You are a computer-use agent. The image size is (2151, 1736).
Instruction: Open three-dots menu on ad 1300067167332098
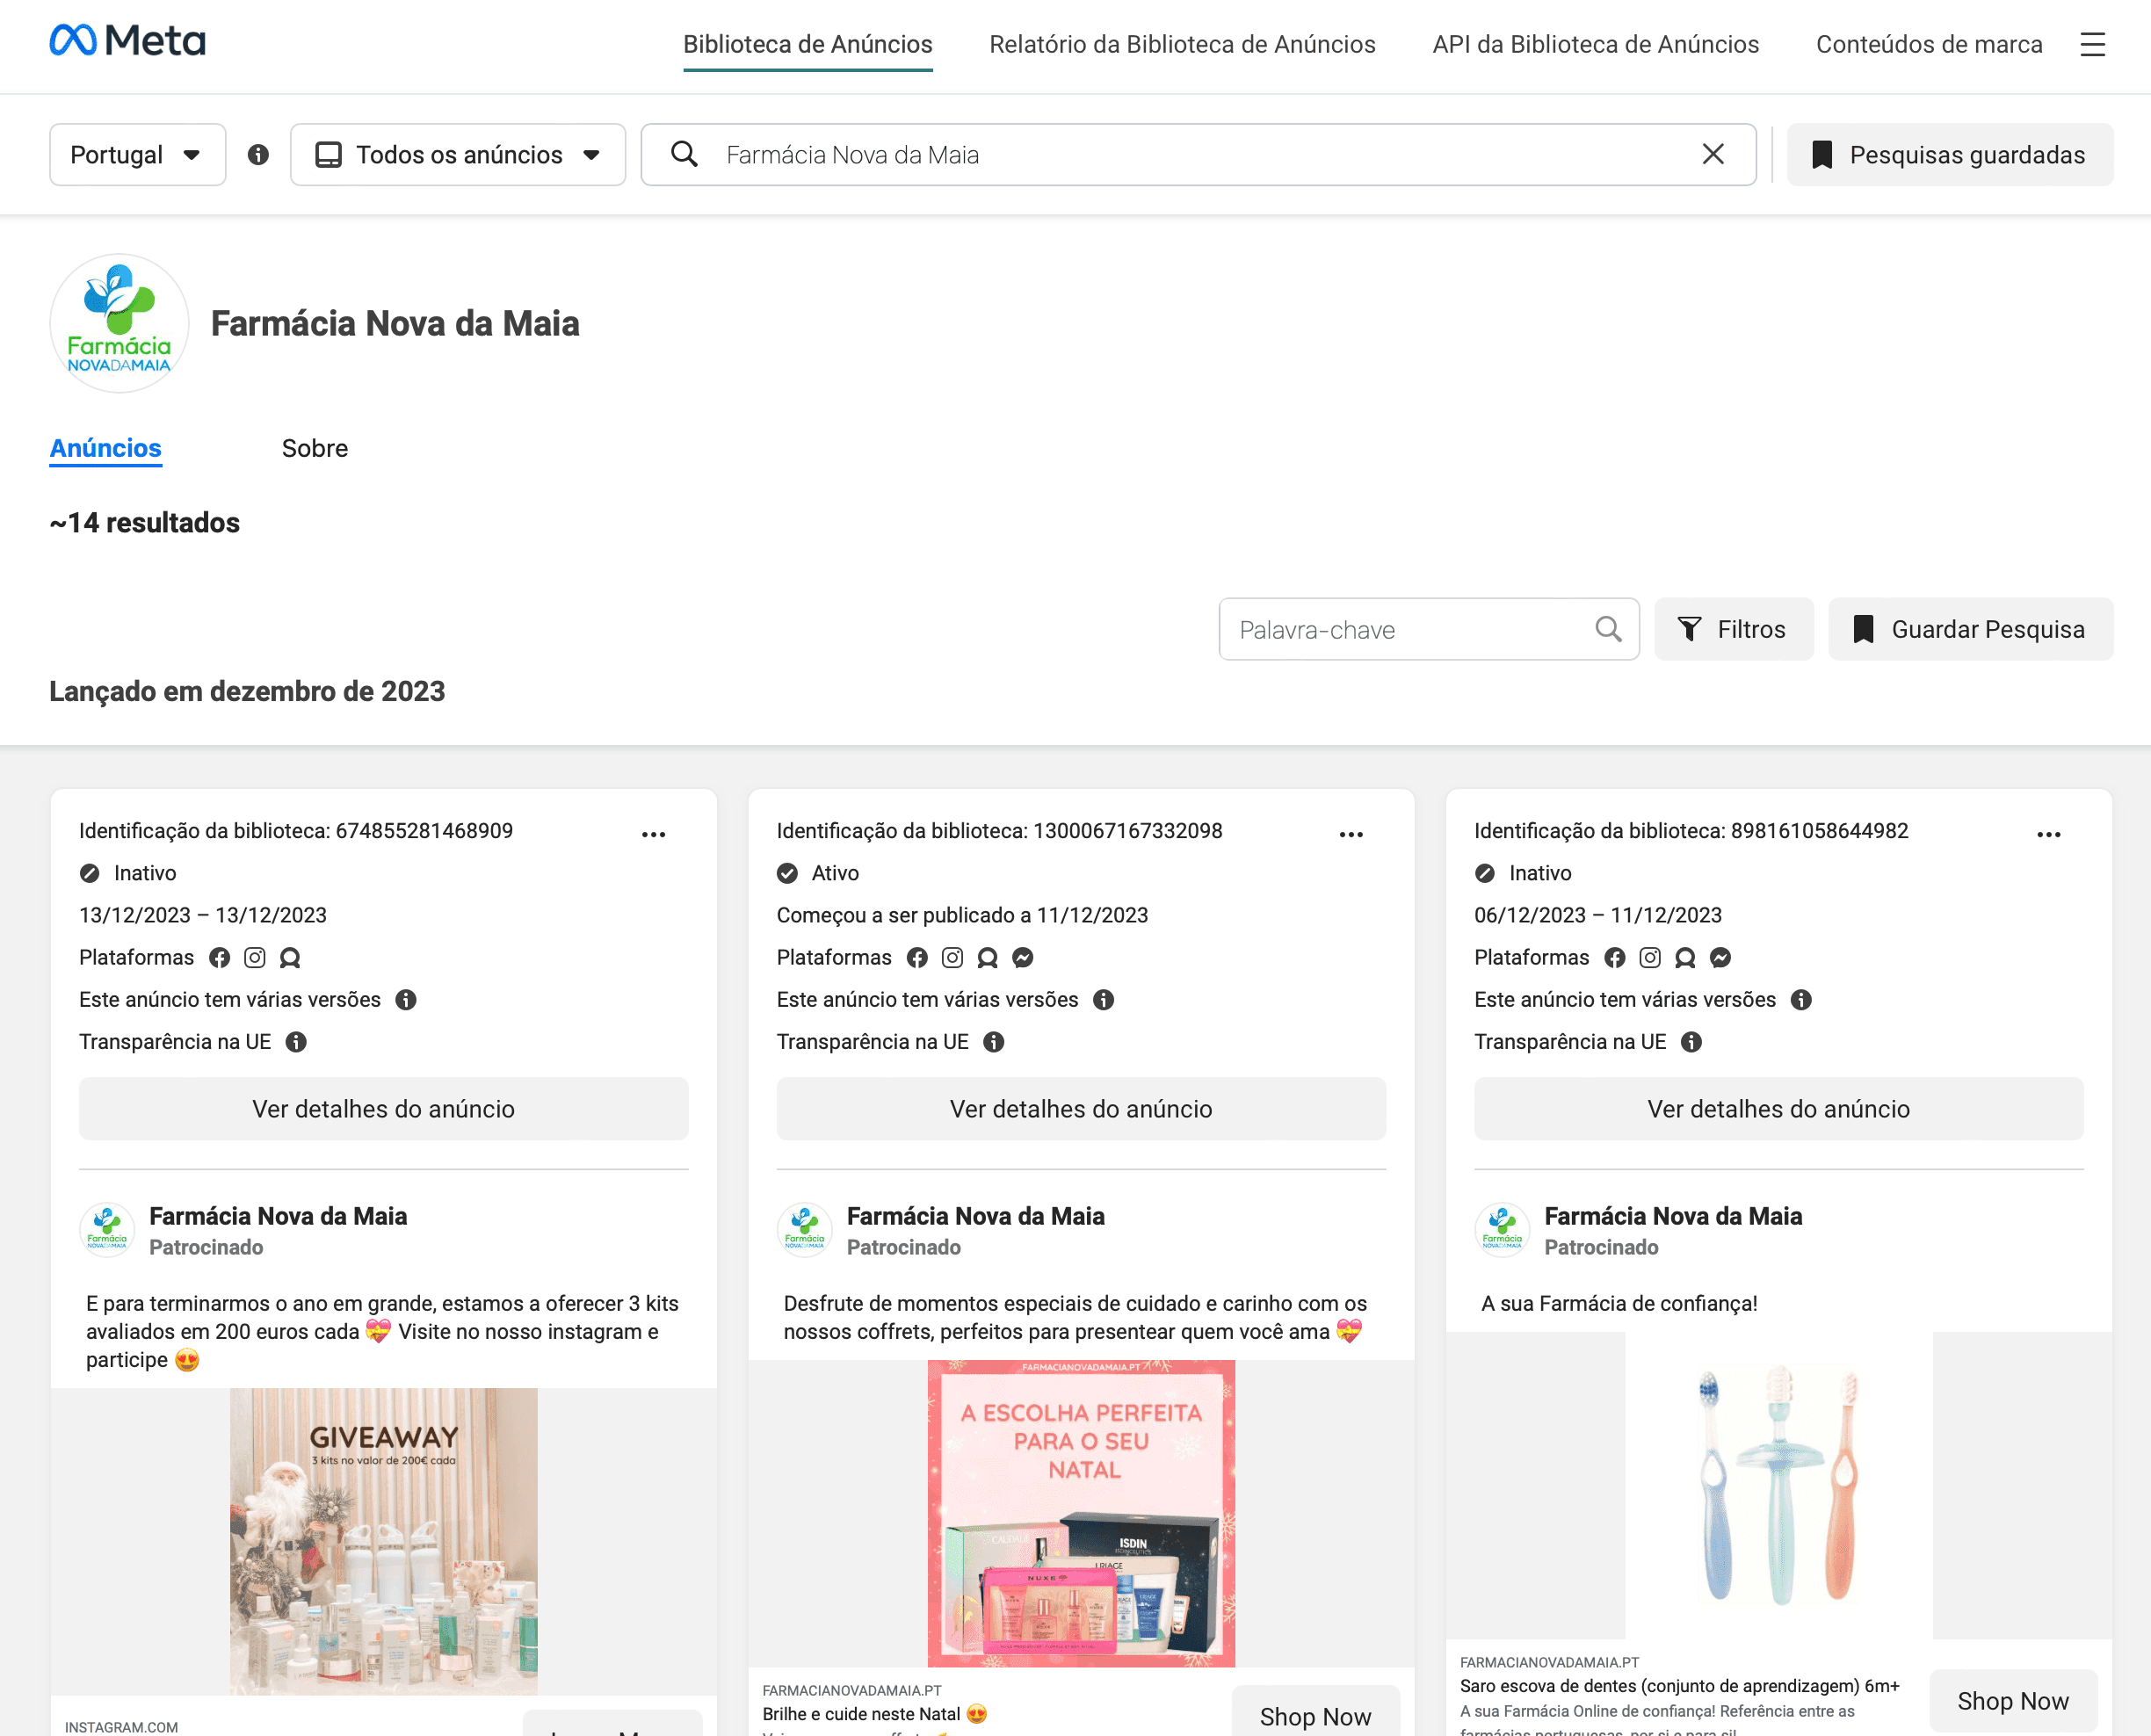(x=1350, y=834)
